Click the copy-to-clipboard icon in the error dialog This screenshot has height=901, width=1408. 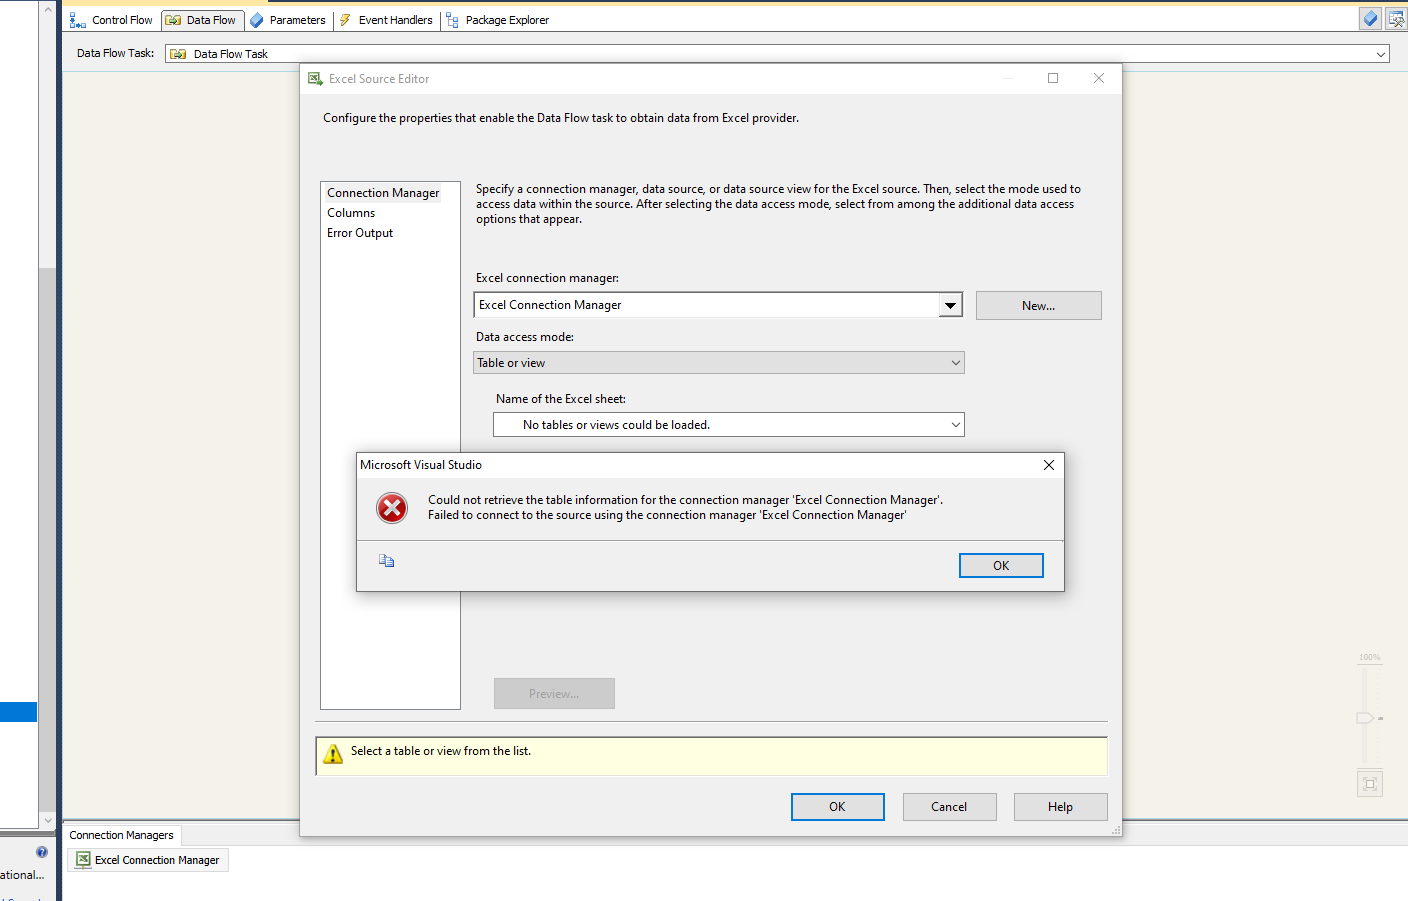[387, 560]
